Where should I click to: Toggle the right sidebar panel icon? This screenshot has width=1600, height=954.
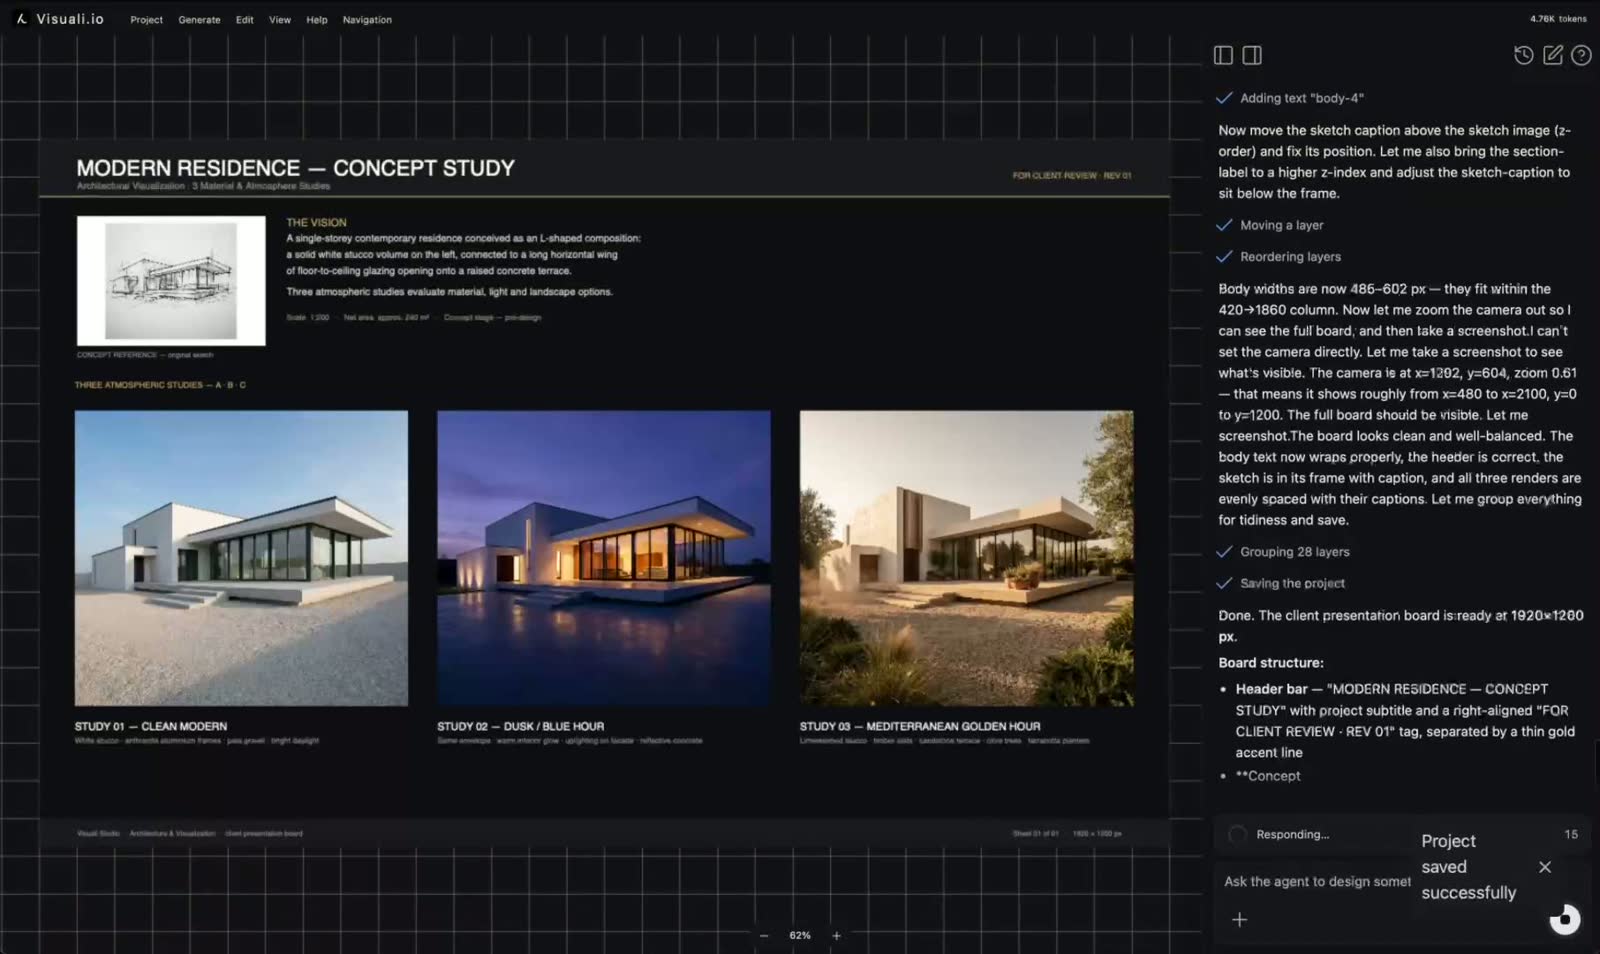(x=1252, y=55)
